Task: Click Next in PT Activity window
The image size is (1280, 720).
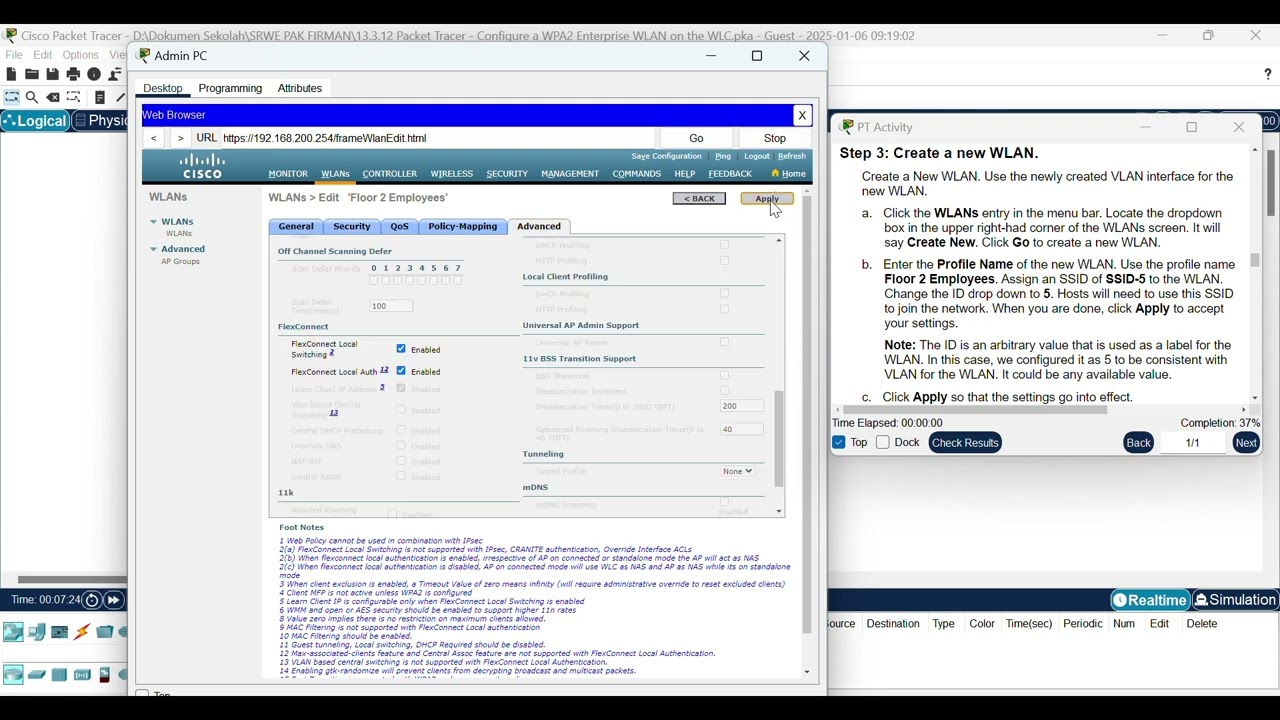Action: [1246, 442]
